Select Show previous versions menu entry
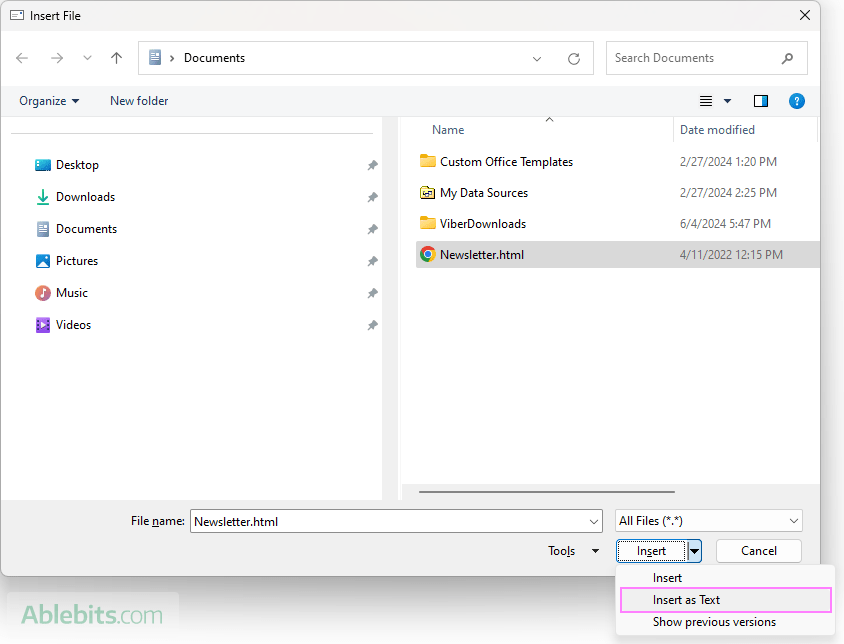Screen dimensions: 844x644 point(714,622)
